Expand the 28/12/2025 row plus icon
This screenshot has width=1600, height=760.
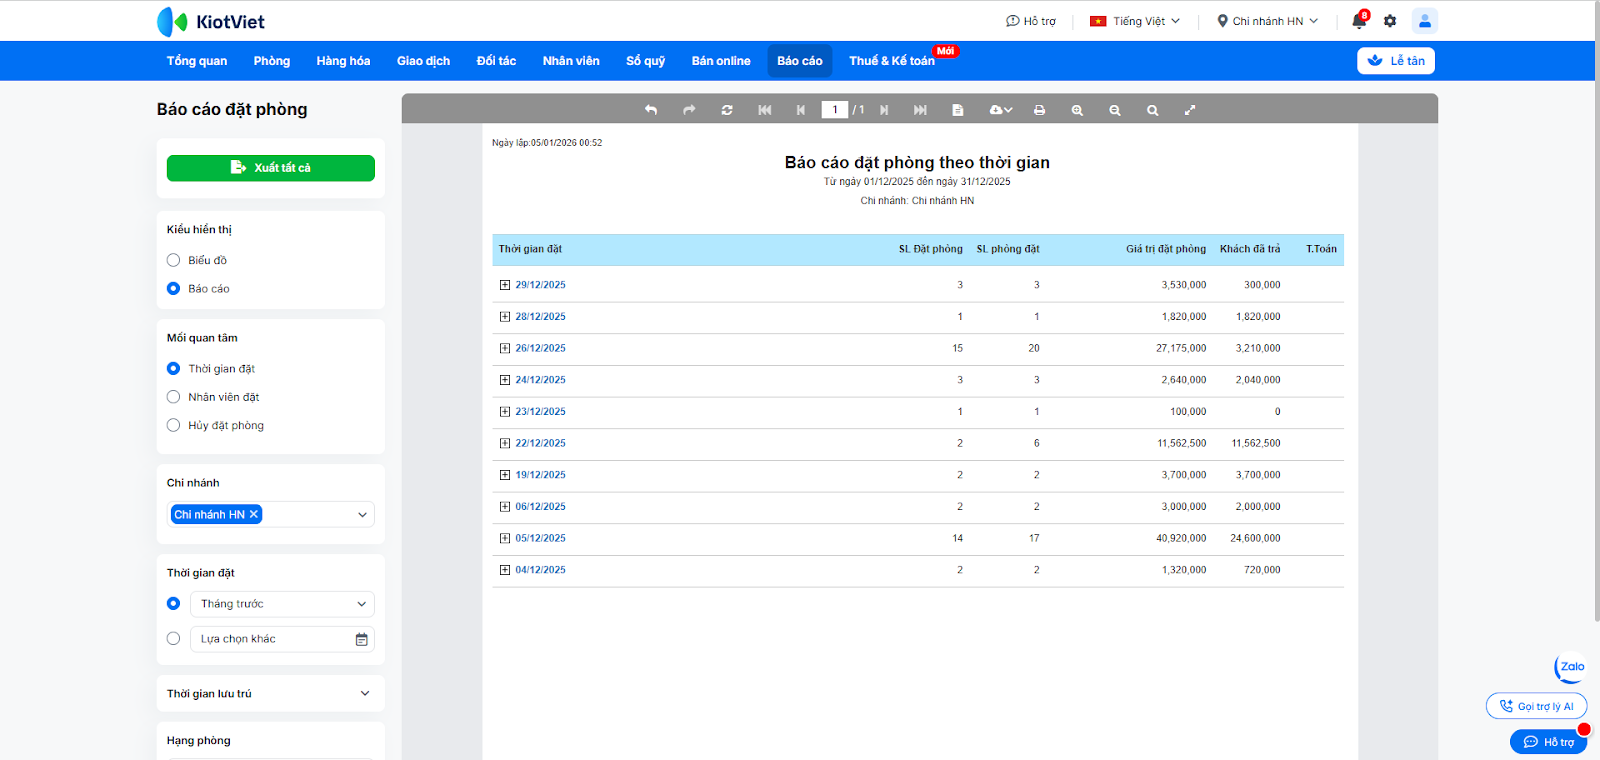pos(505,317)
